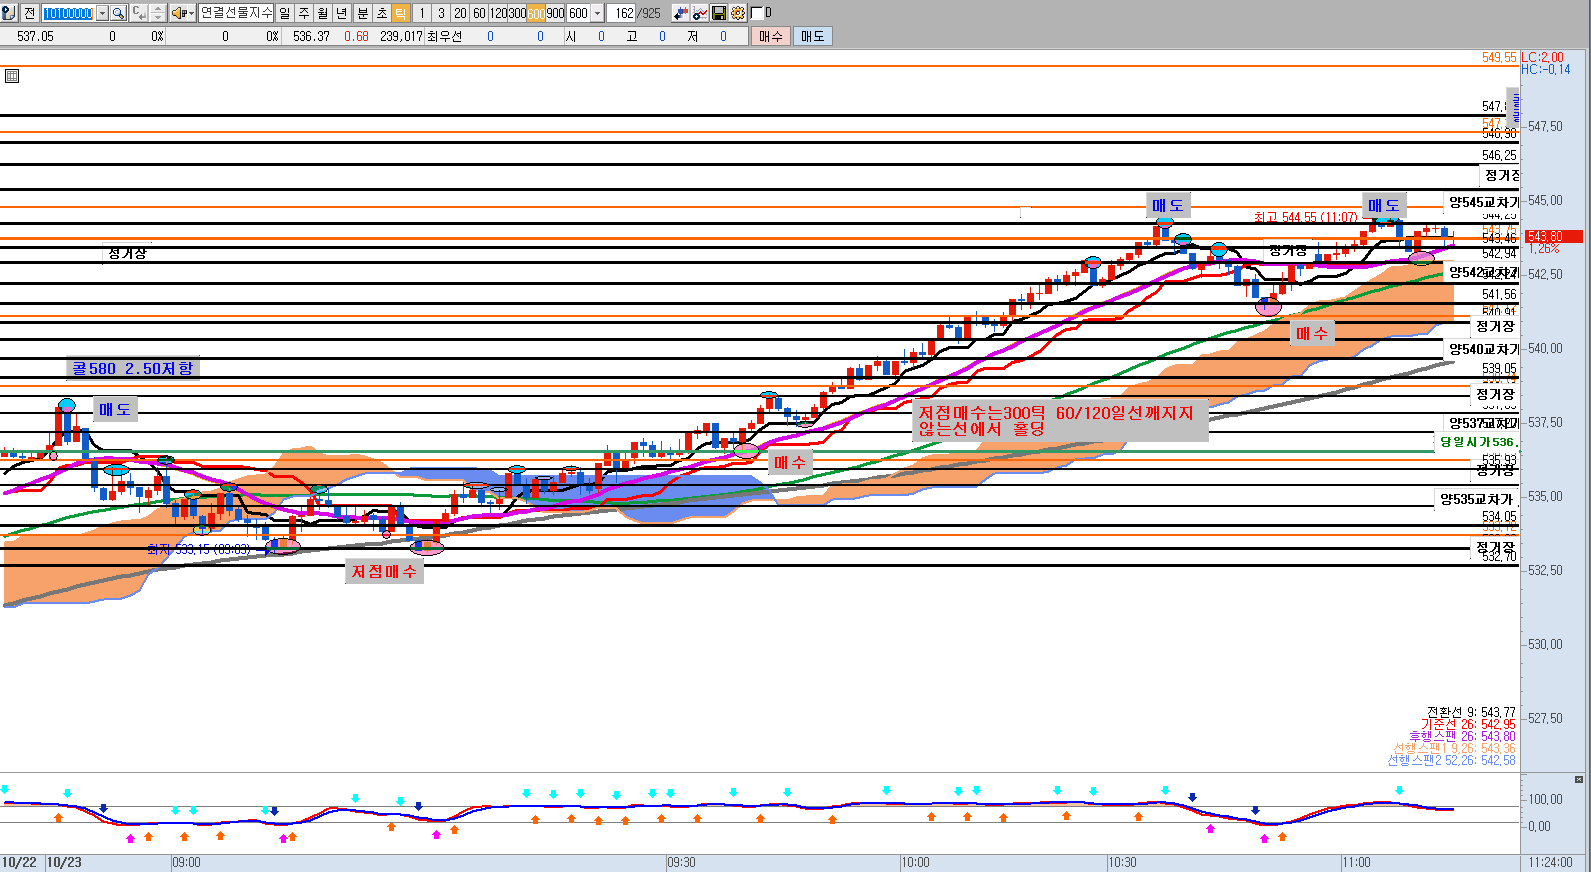1591x872 pixels.
Task: Select the 분 (minute) period toggle
Action: (362, 13)
